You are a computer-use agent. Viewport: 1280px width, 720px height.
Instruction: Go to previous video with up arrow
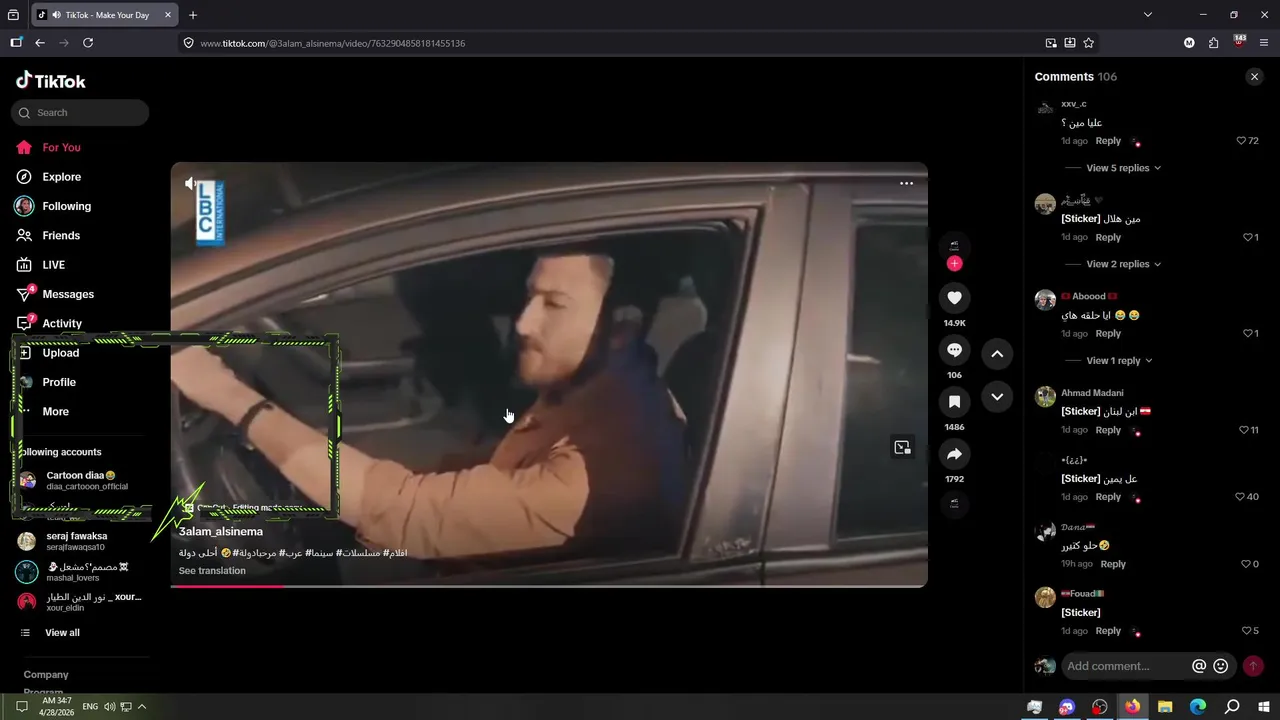click(x=997, y=354)
